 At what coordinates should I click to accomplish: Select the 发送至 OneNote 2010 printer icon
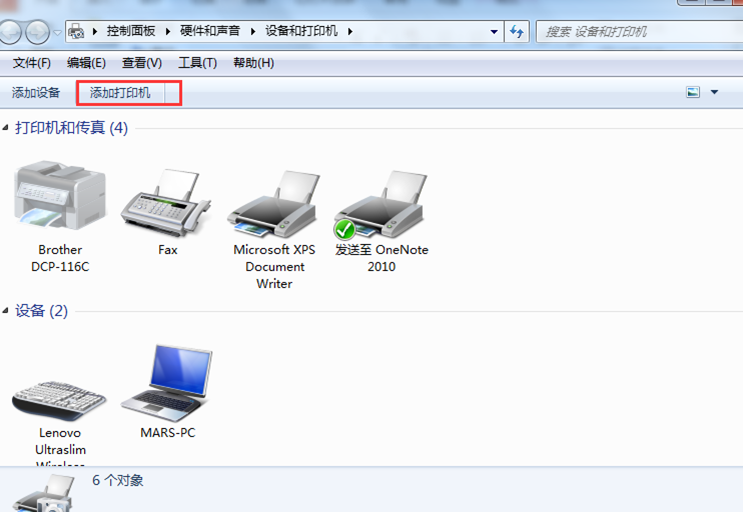click(x=381, y=204)
